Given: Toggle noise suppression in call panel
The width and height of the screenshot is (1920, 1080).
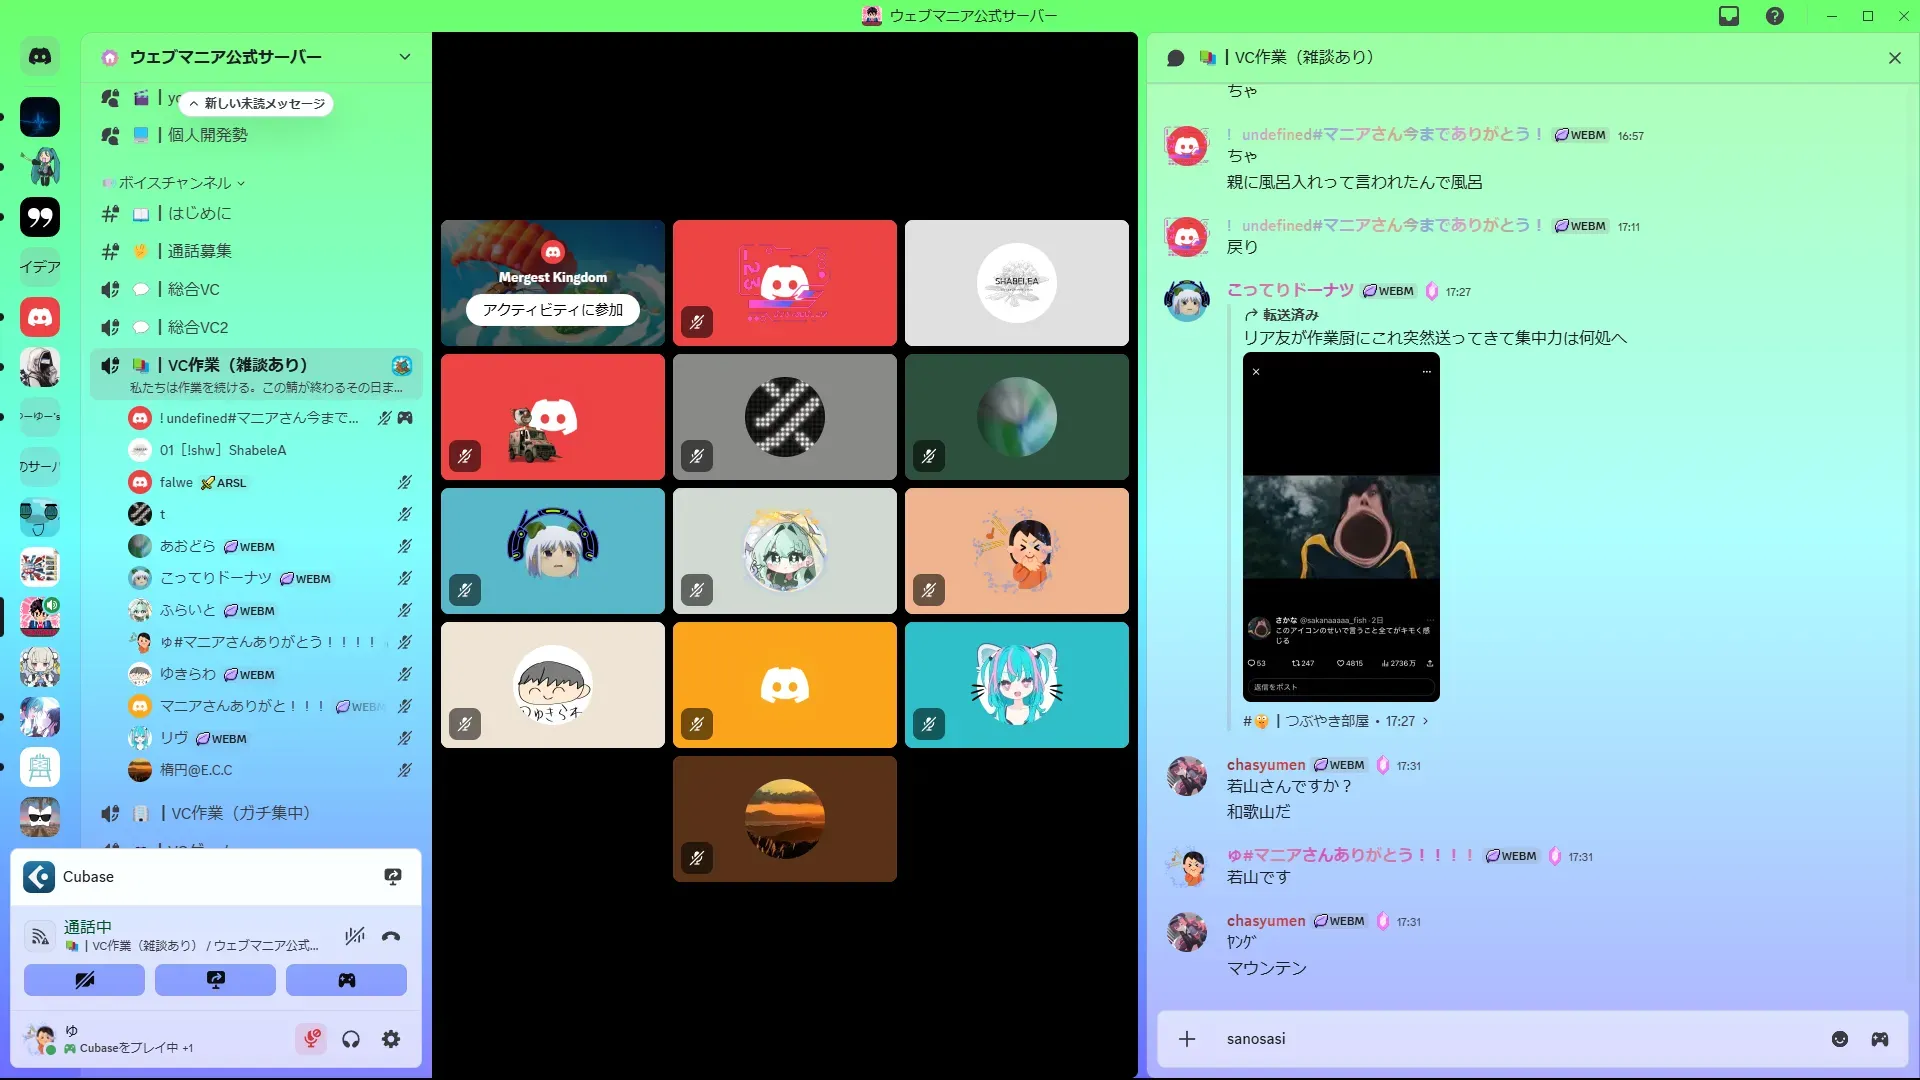Looking at the screenshot, I should pyautogui.click(x=354, y=937).
